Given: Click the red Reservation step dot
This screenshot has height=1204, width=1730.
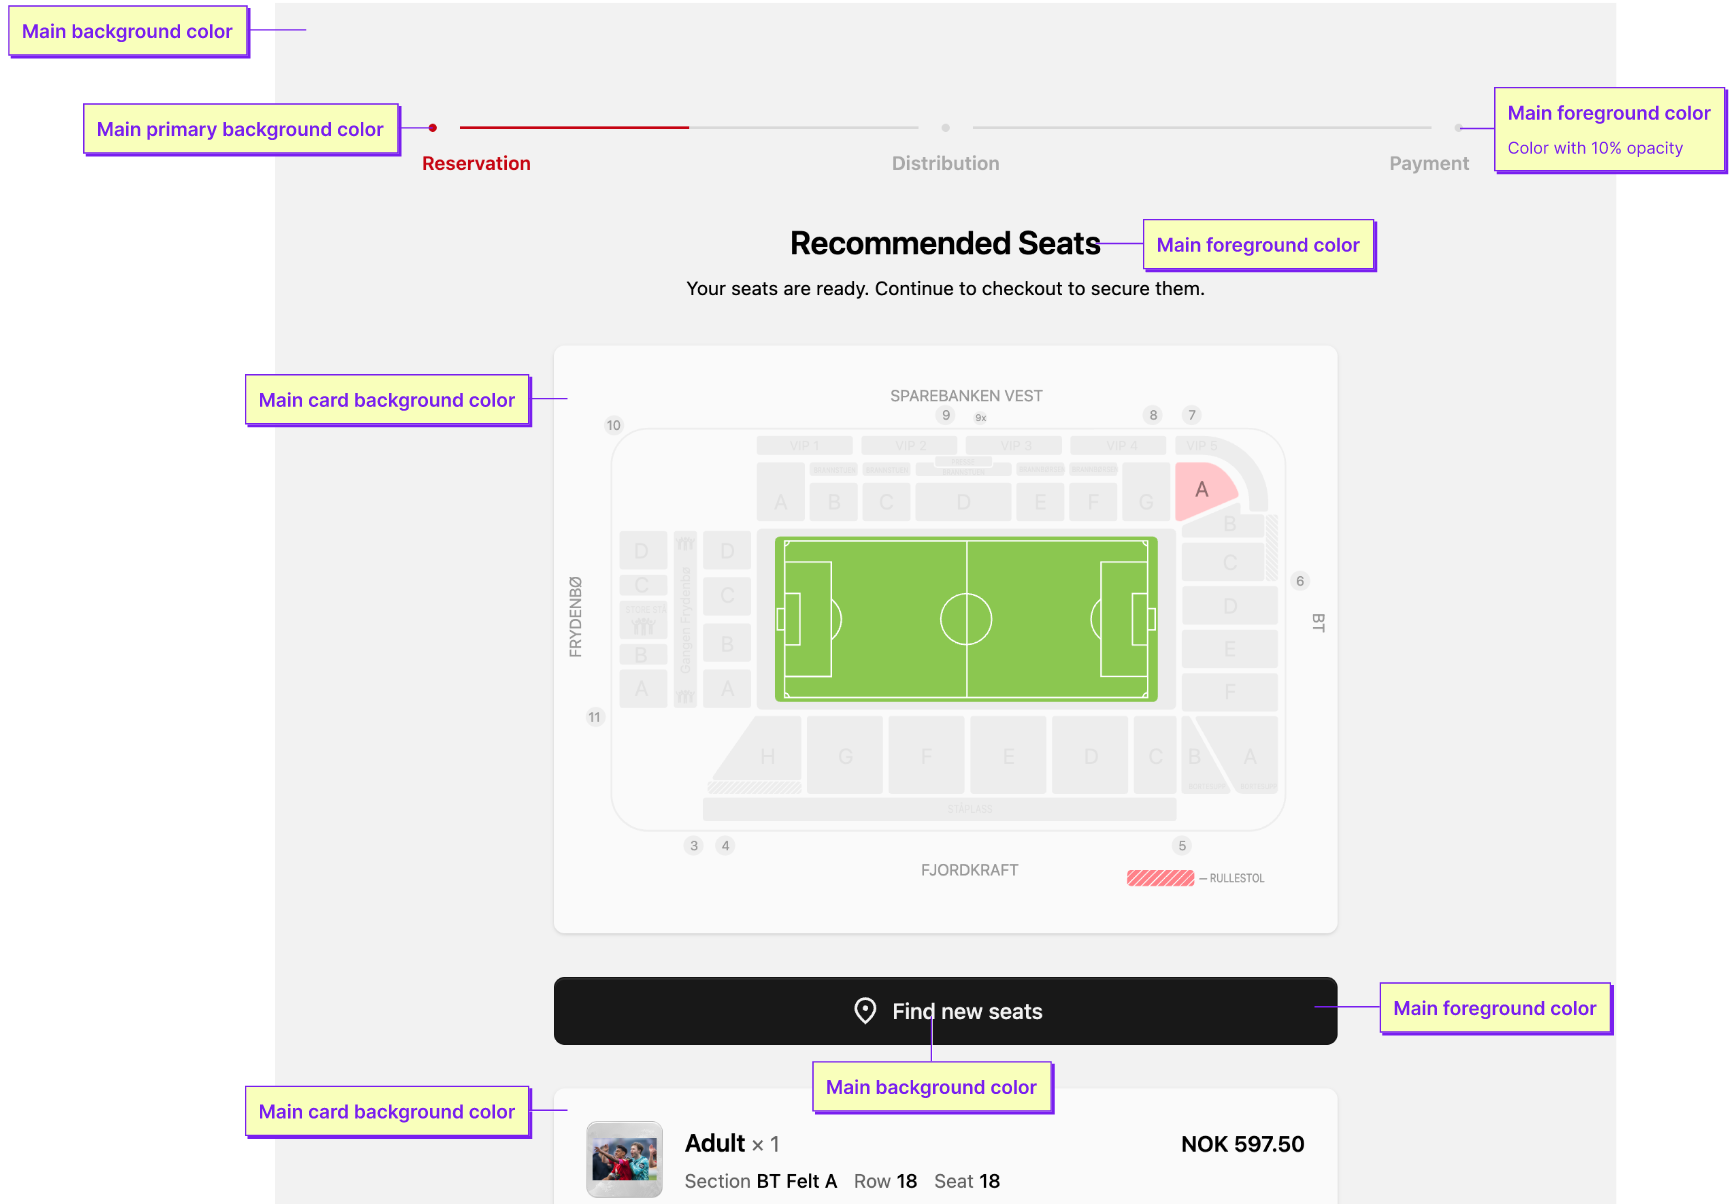Looking at the screenshot, I should (433, 128).
